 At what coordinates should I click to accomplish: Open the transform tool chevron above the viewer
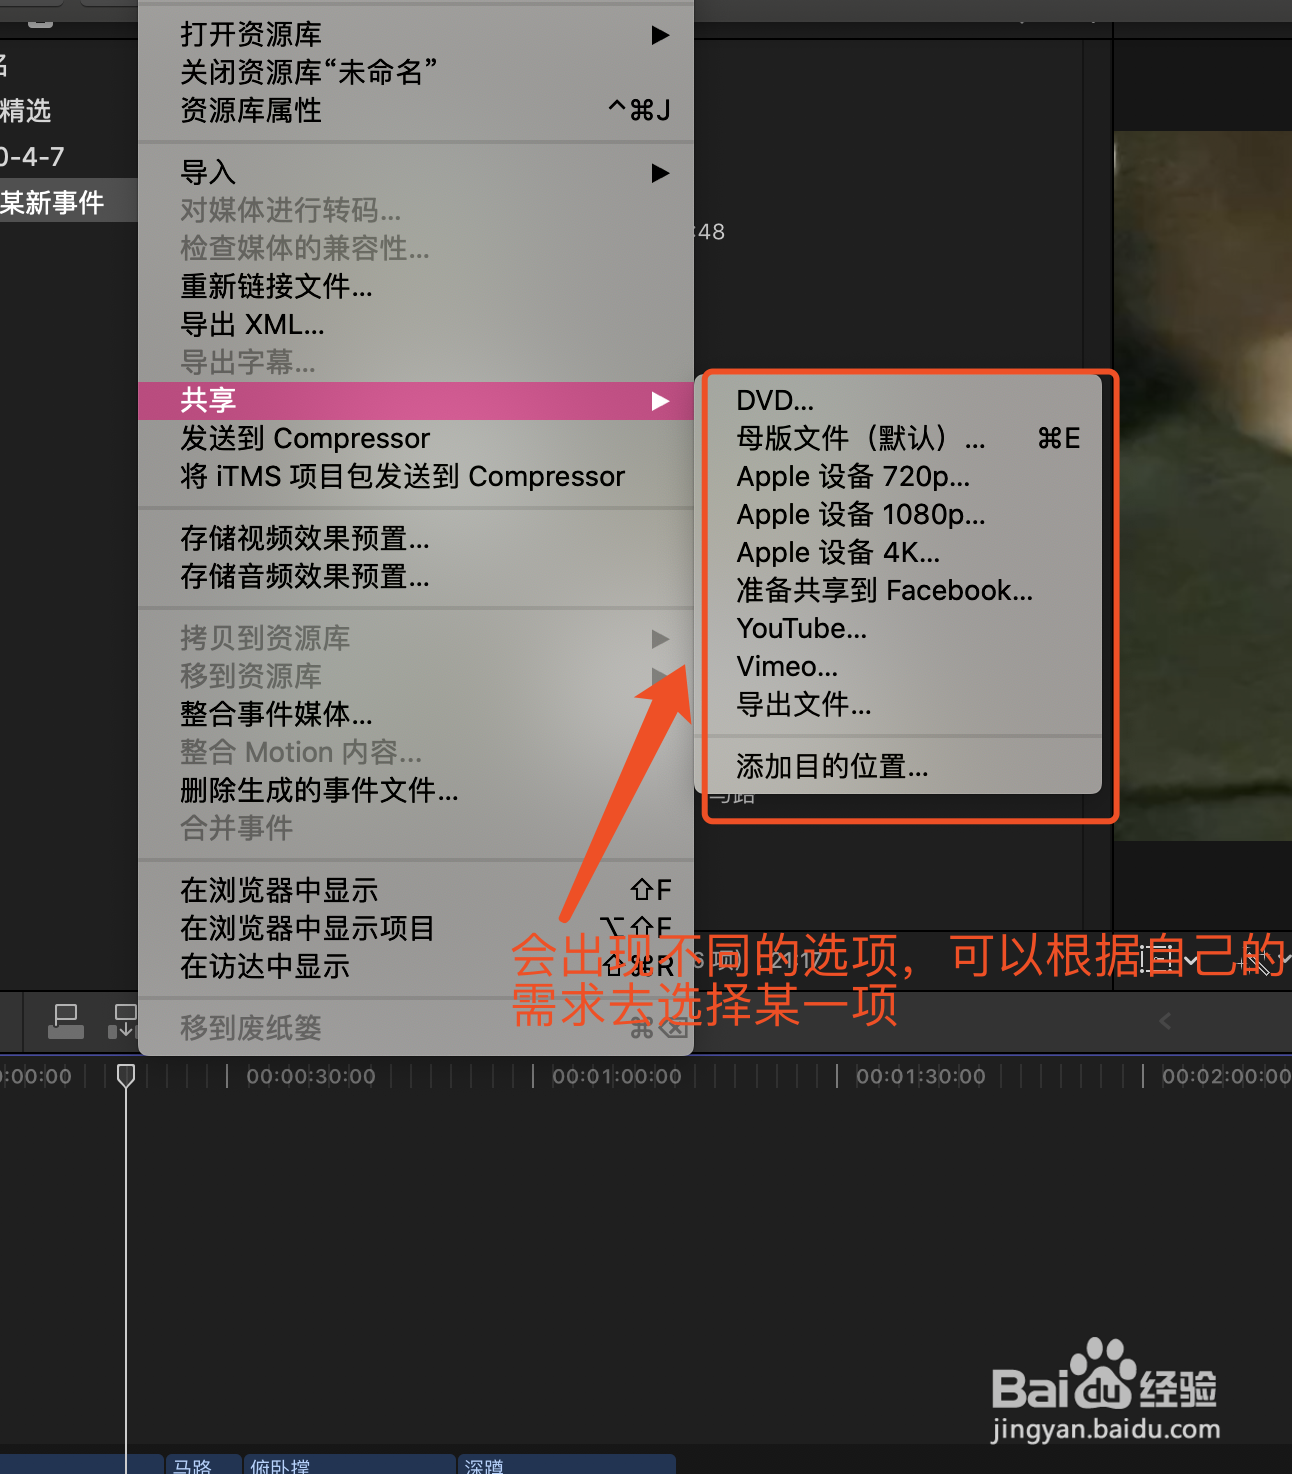1192,960
